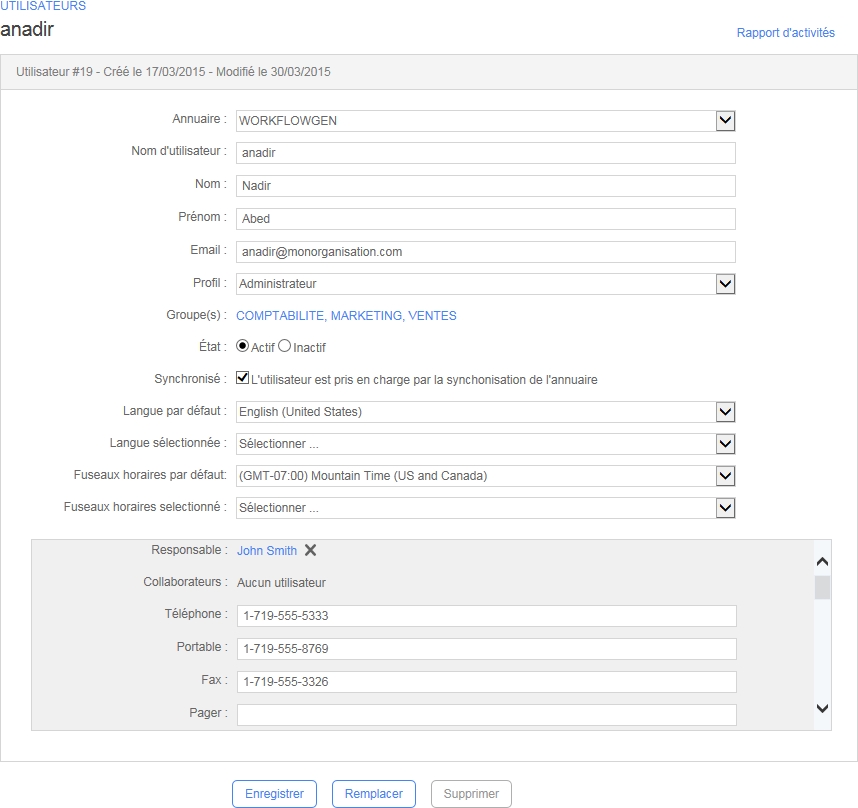The image size is (858, 808).
Task: Open the John Smith user link
Action: 267,551
